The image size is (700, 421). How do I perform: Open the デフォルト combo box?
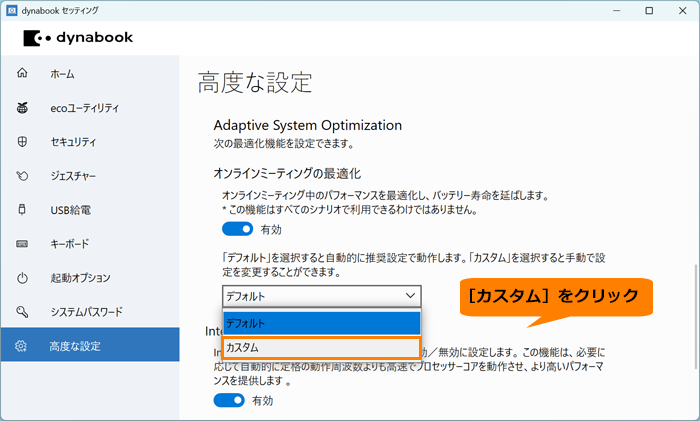[321, 296]
